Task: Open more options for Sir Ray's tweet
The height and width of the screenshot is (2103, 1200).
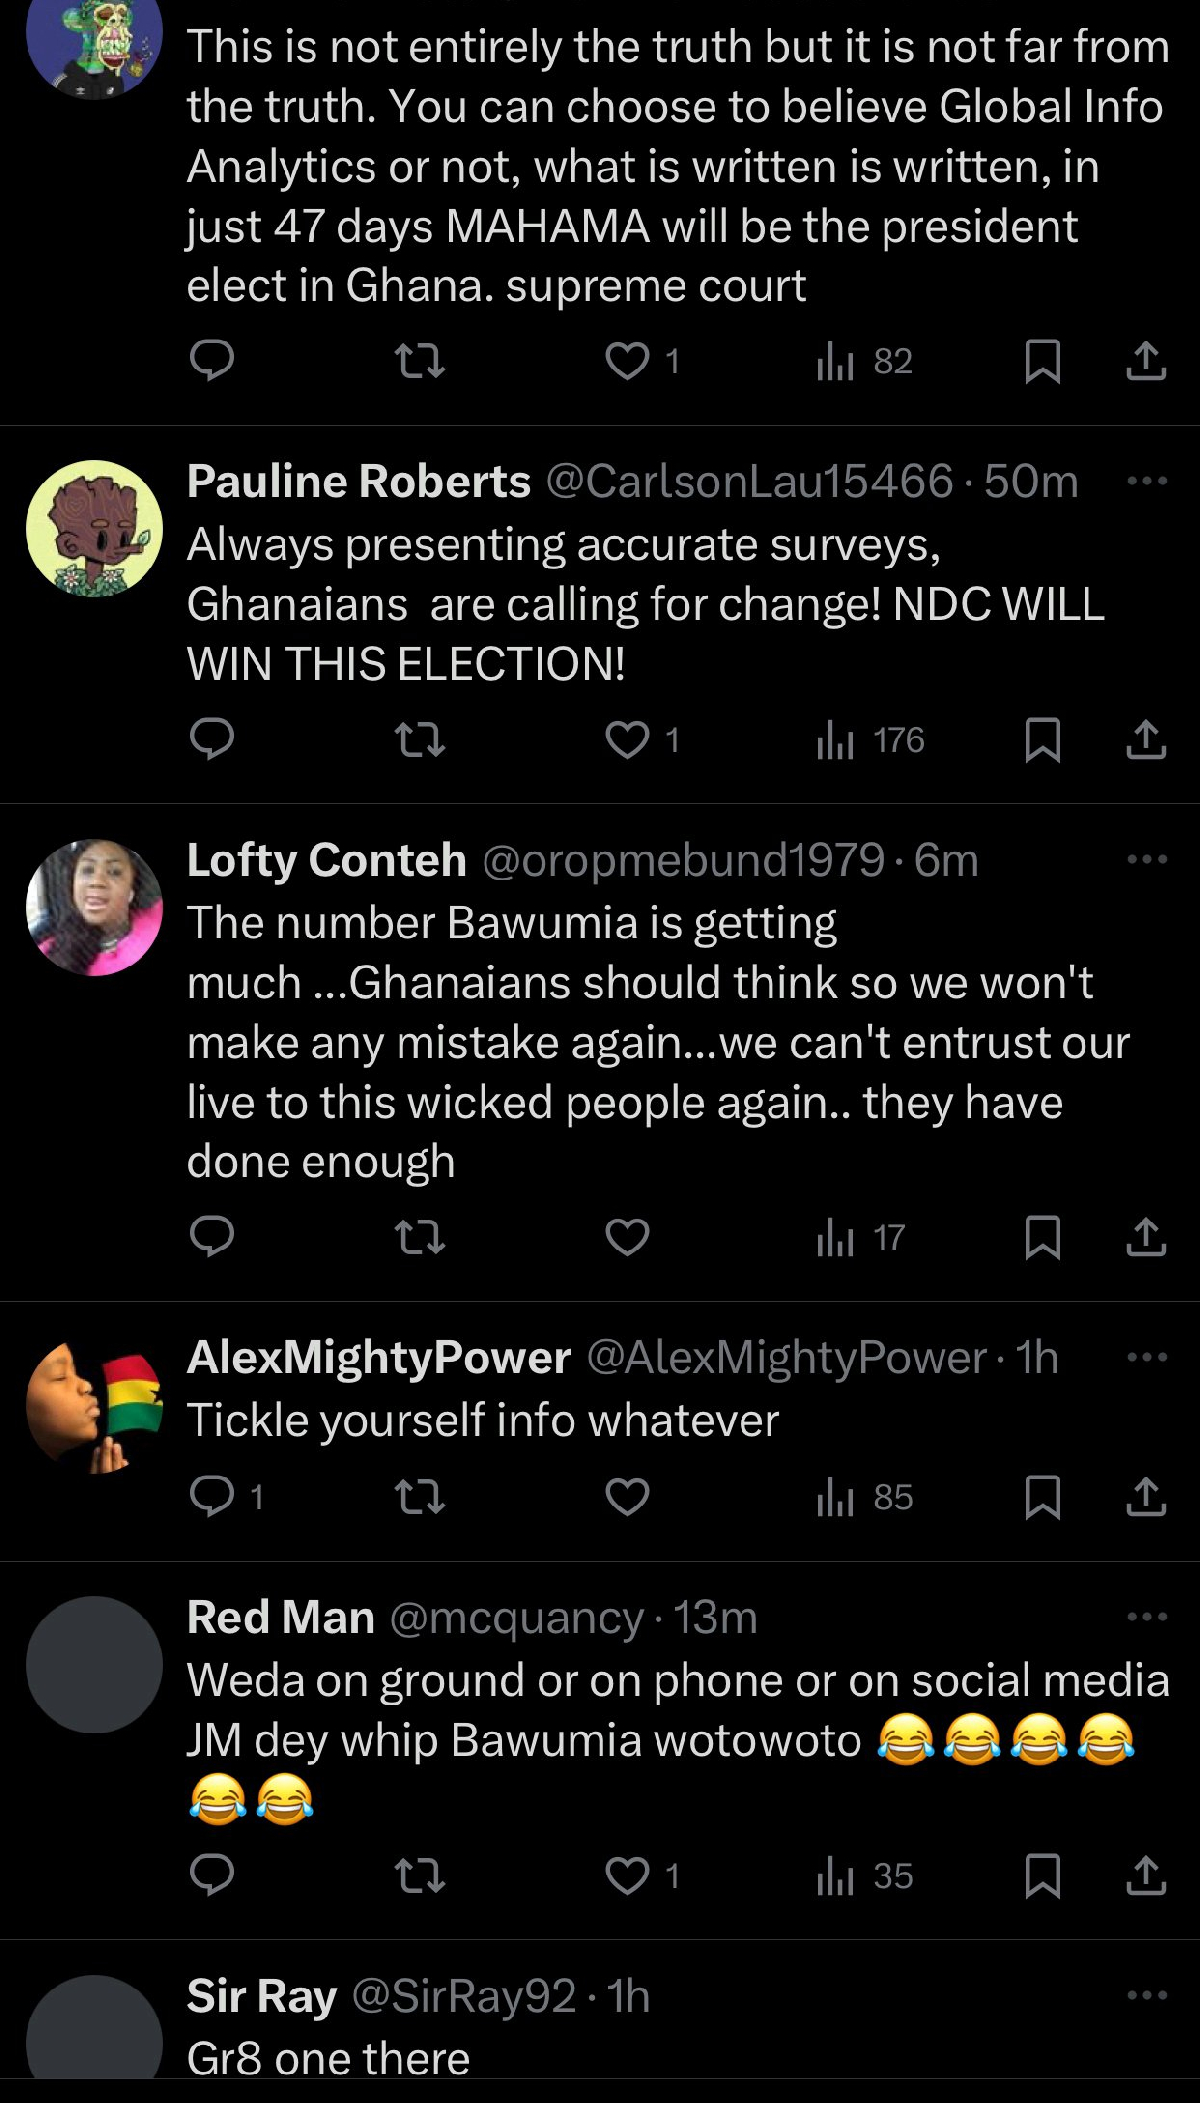Action: [1146, 1995]
